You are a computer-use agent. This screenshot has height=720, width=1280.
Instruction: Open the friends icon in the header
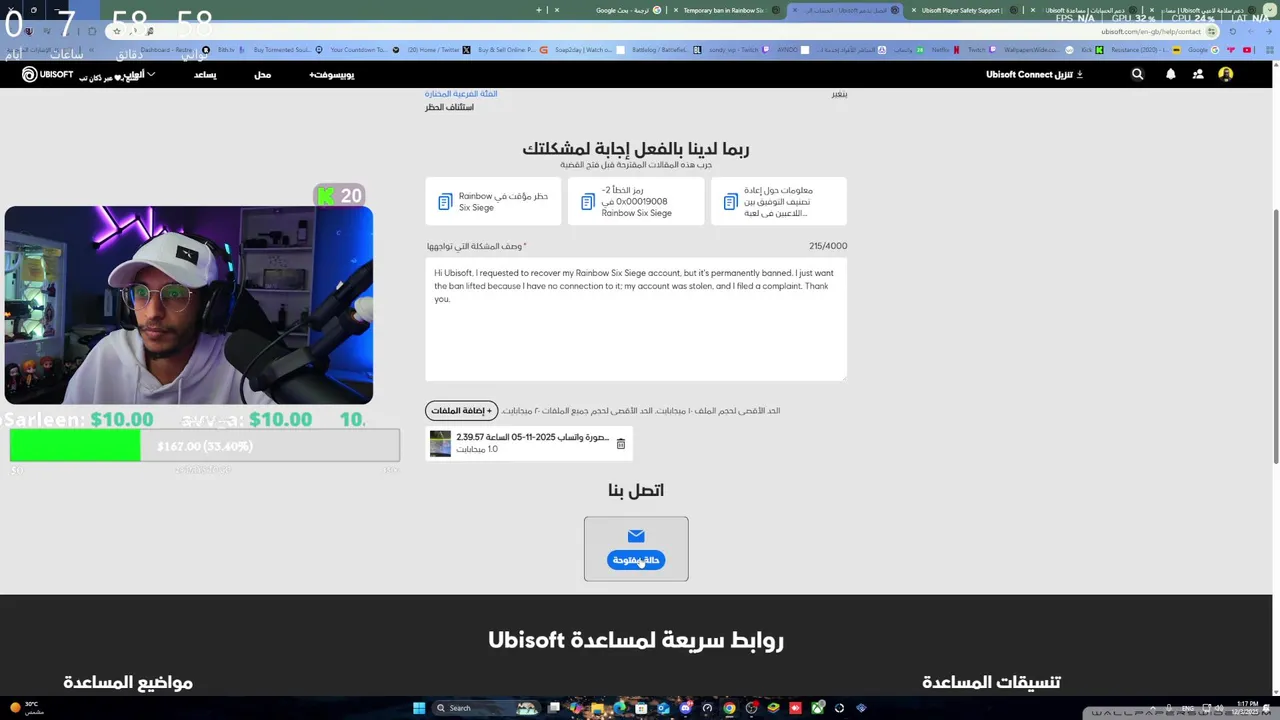click(1198, 74)
